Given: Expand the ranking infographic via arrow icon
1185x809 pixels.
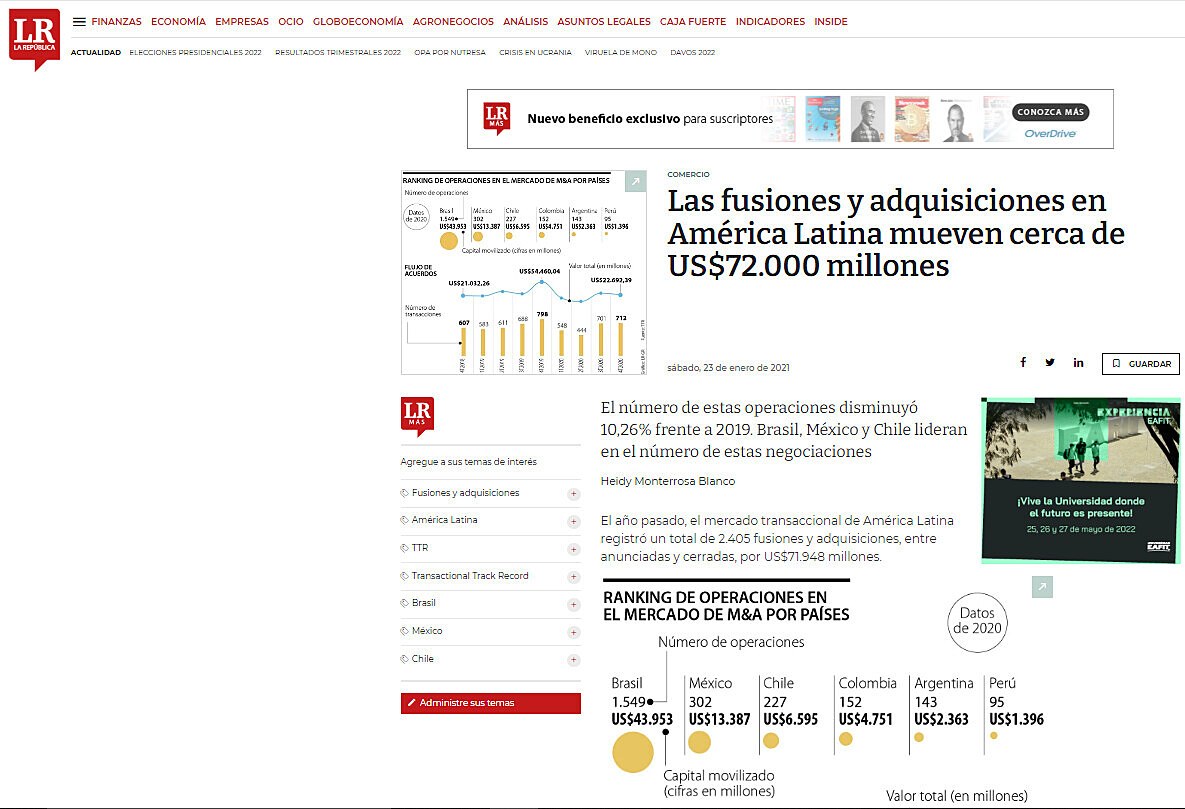Looking at the screenshot, I should tap(1042, 587).
